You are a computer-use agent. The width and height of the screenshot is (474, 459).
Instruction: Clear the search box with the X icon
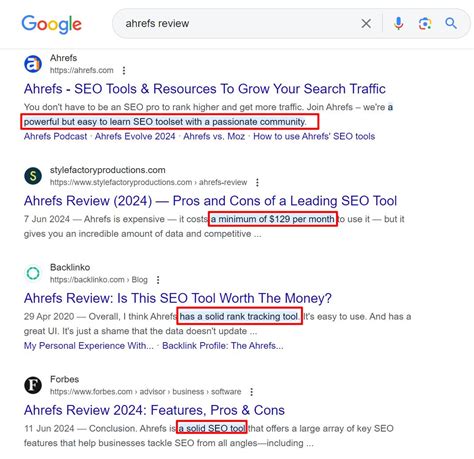coord(366,24)
